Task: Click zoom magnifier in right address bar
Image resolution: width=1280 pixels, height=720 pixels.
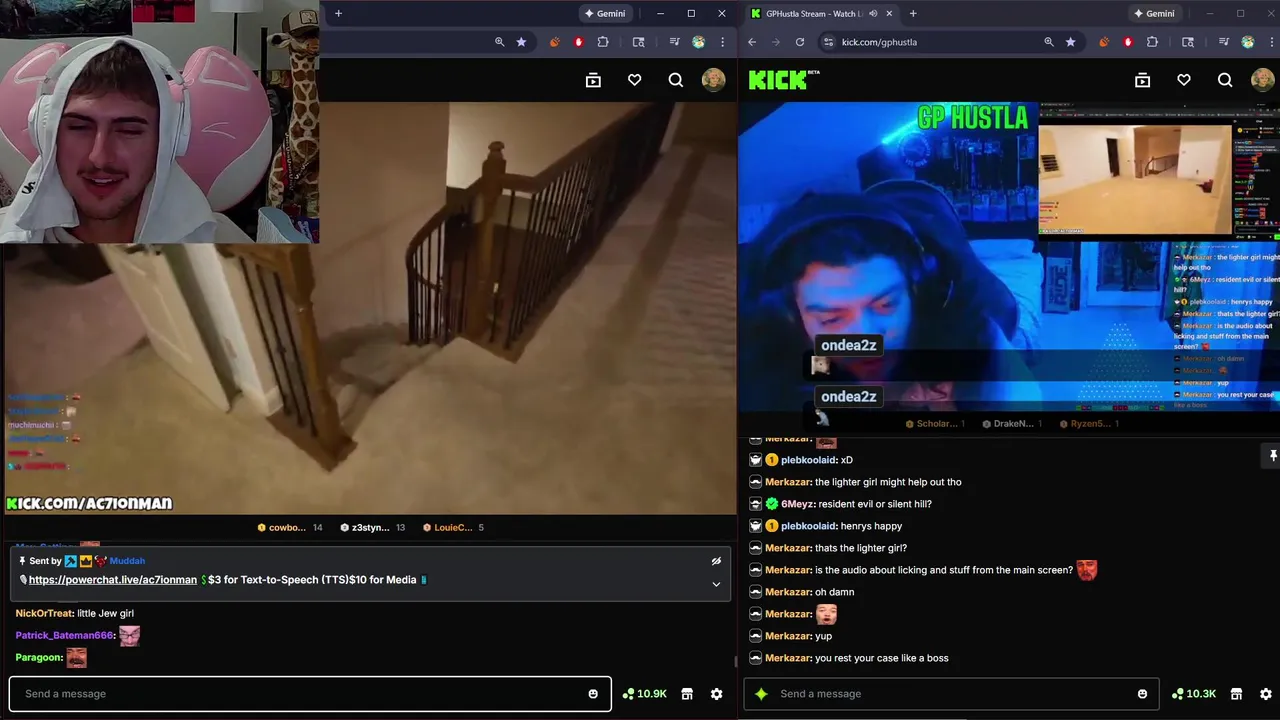Action: 1049,42
